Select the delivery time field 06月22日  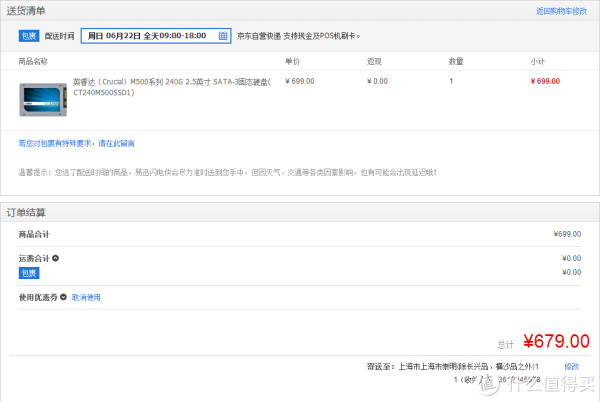click(156, 36)
